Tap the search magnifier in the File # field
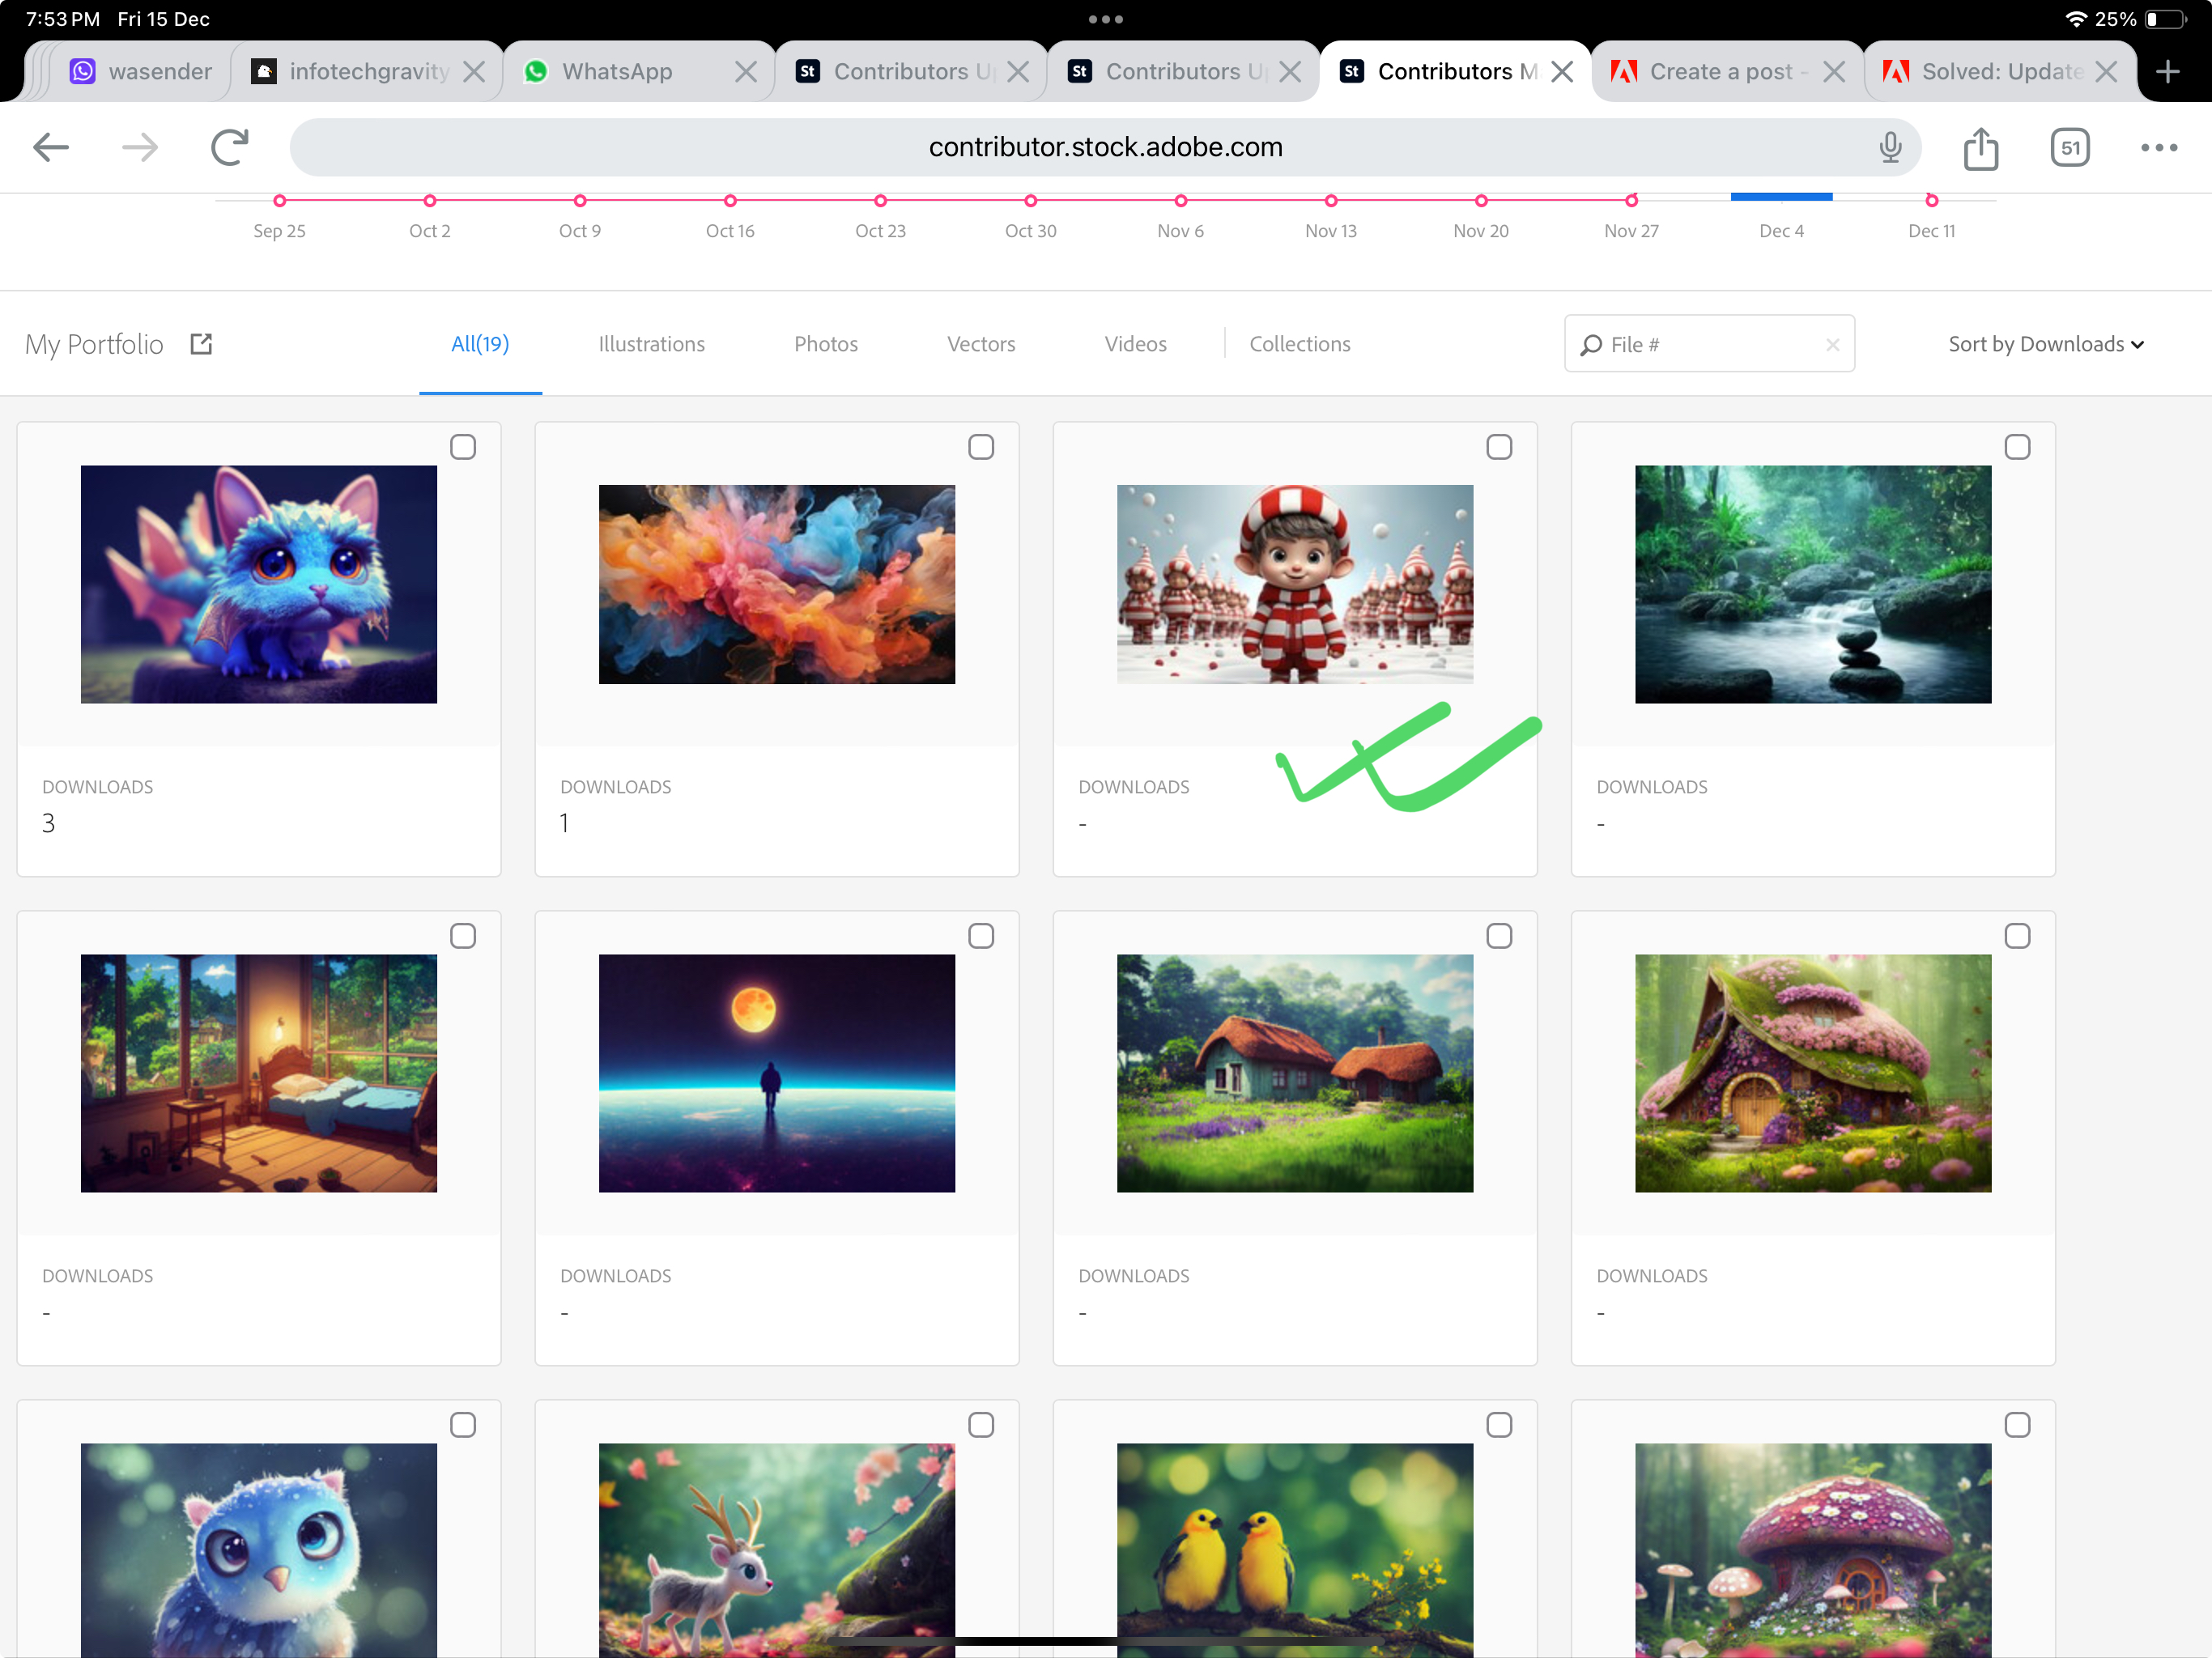The width and height of the screenshot is (2212, 1658). [x=1593, y=344]
